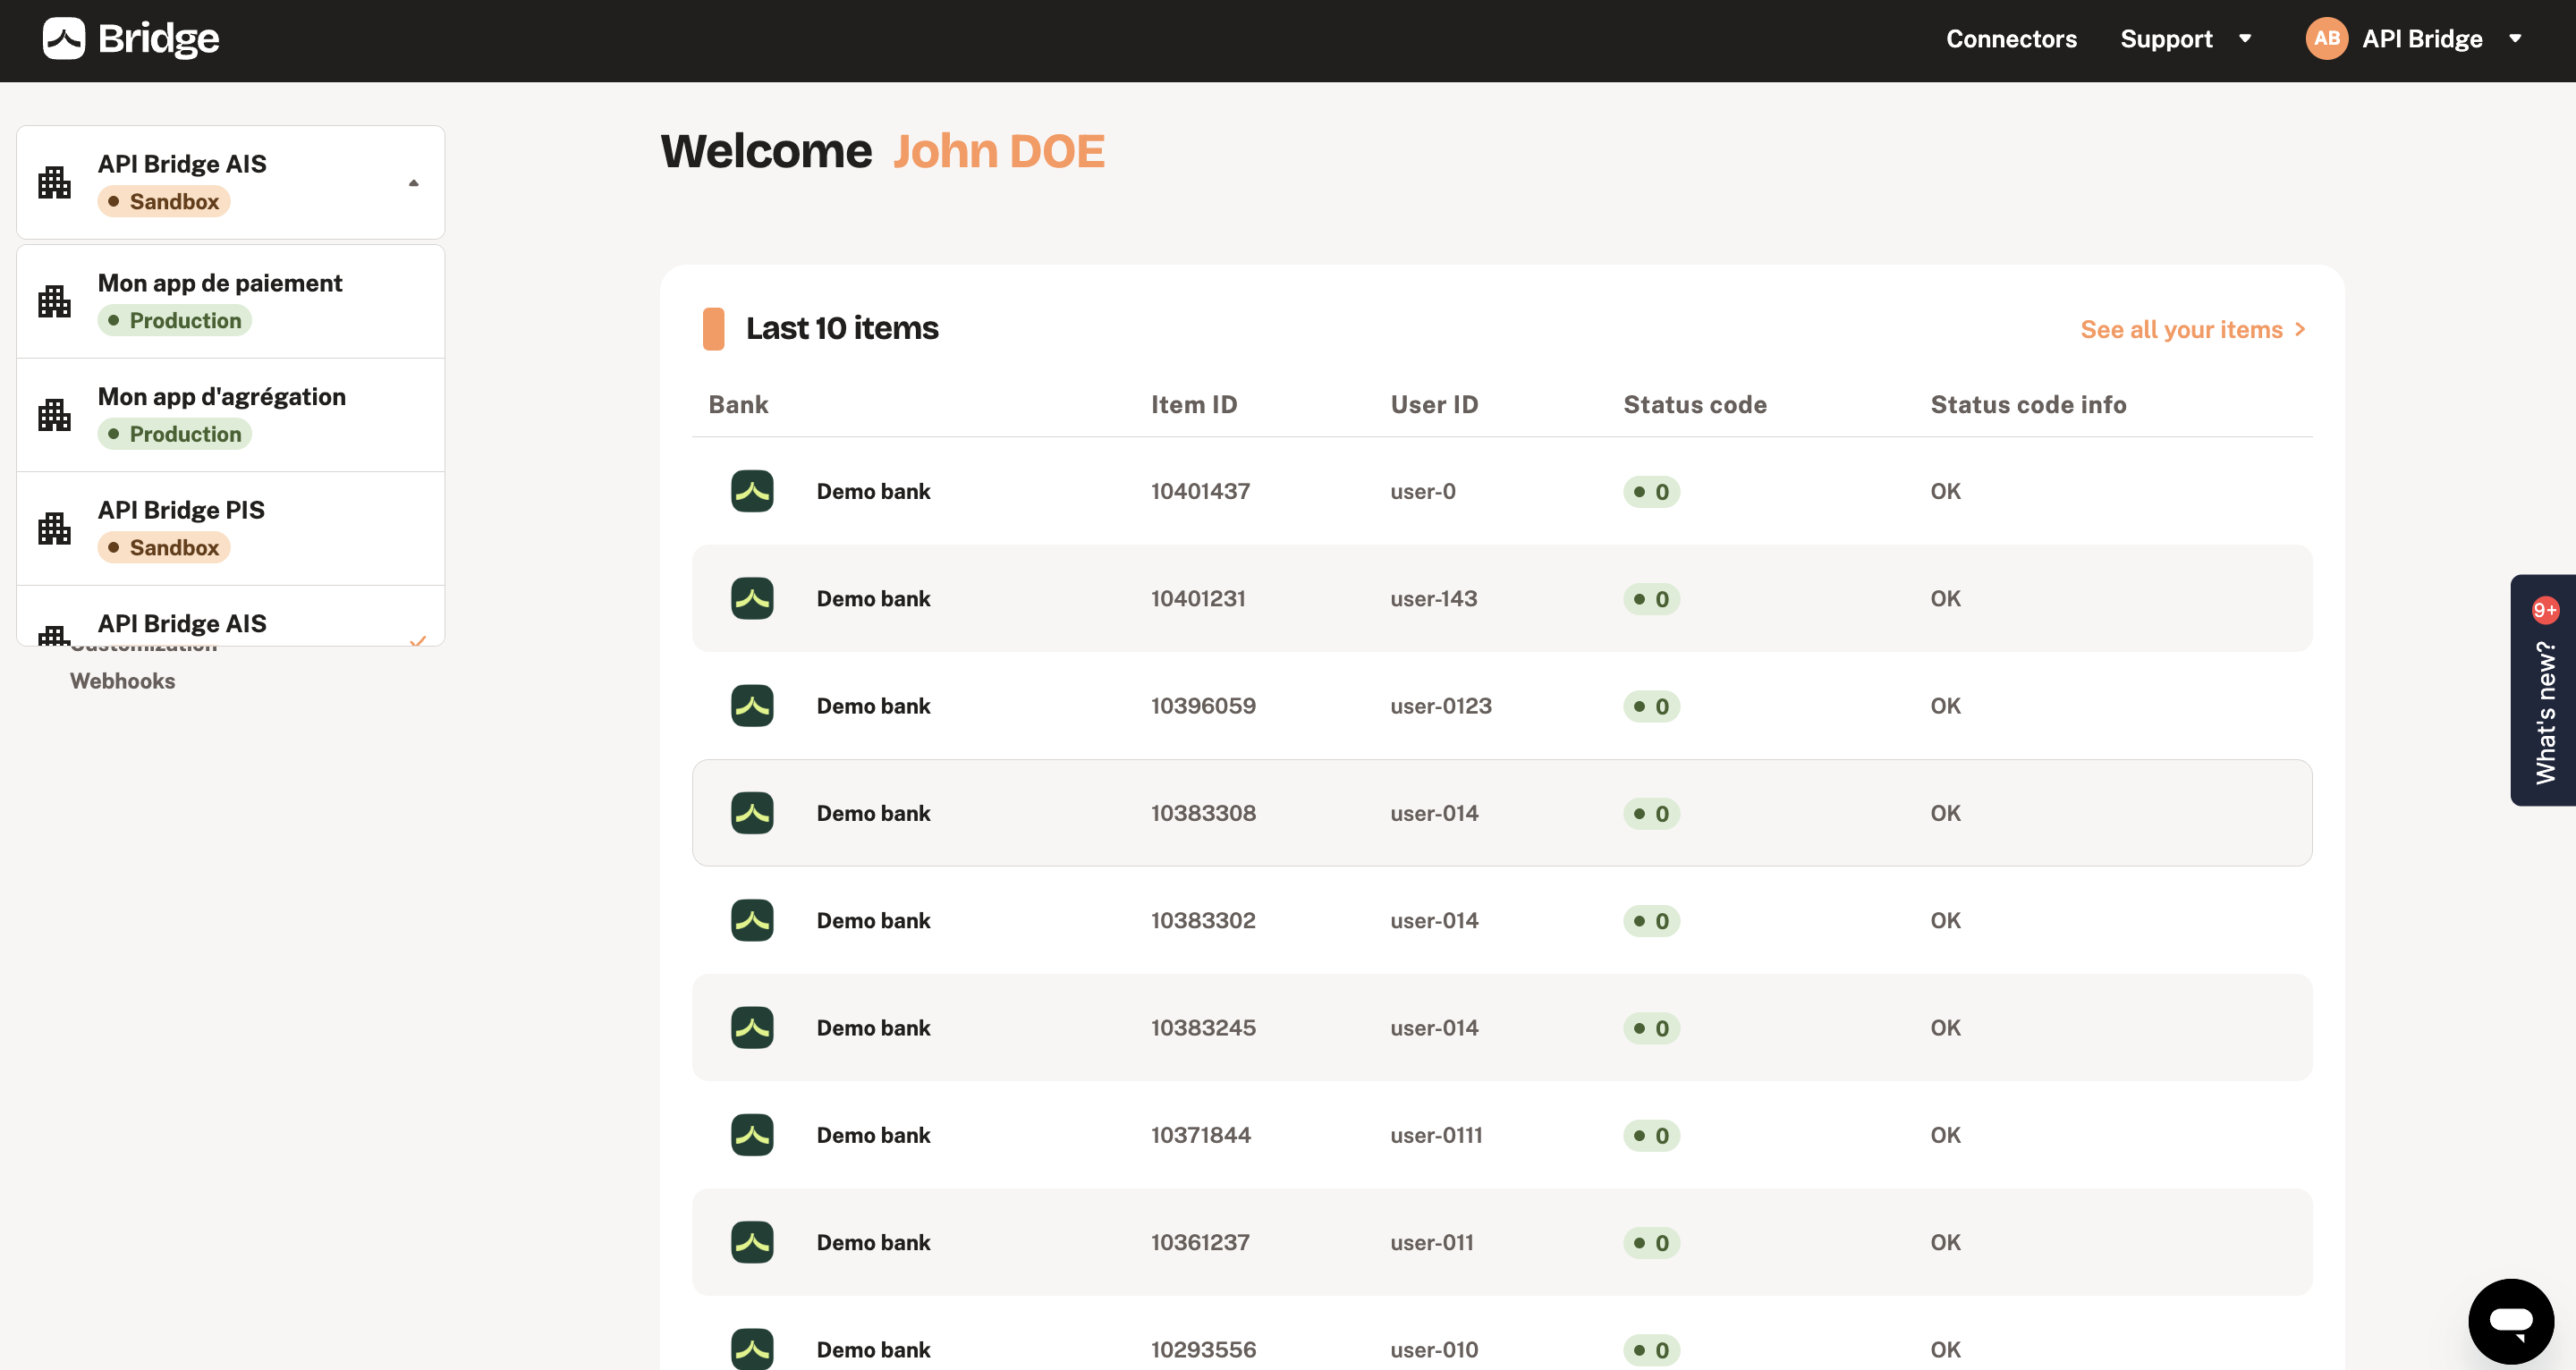Click Demo bank icon for item 10371844
Viewport: 2576px width, 1370px height.
pyautogui.click(x=752, y=1135)
